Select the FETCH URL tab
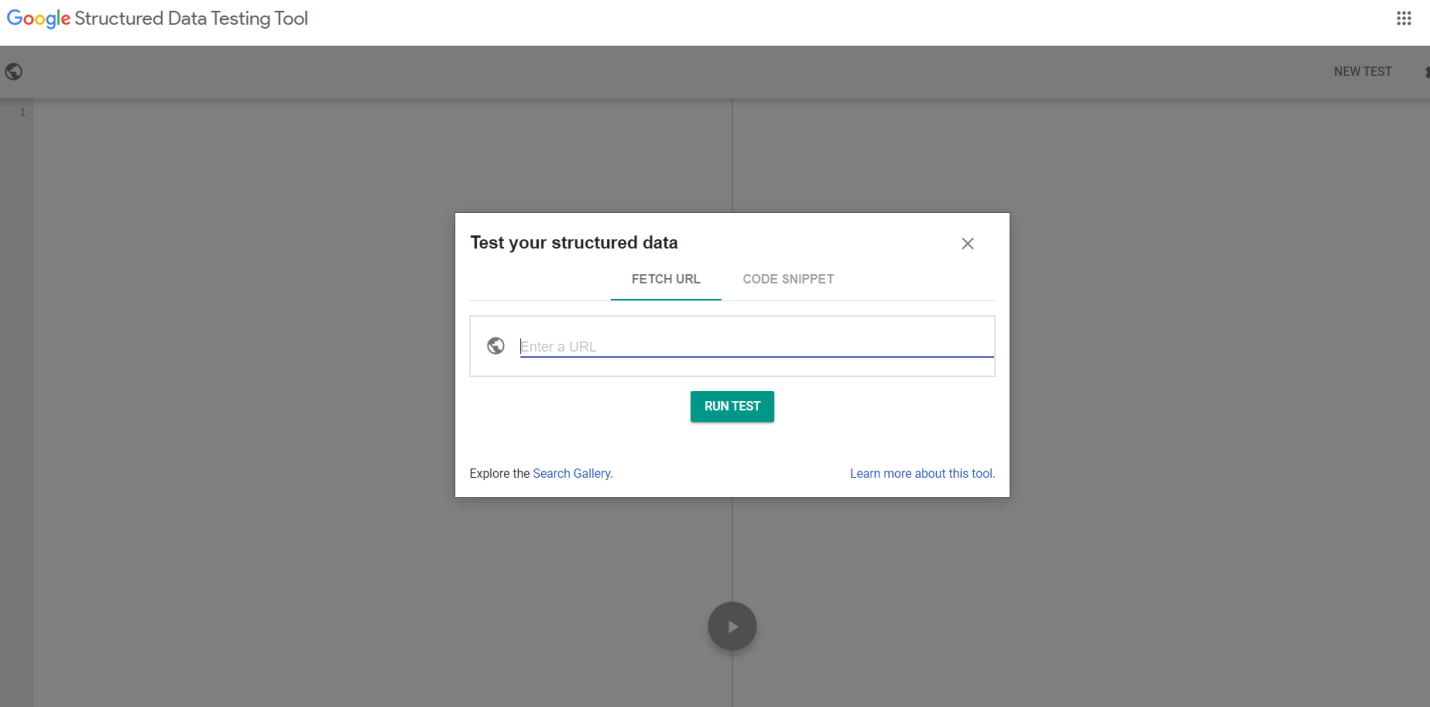The image size is (1430, 707). pos(665,279)
